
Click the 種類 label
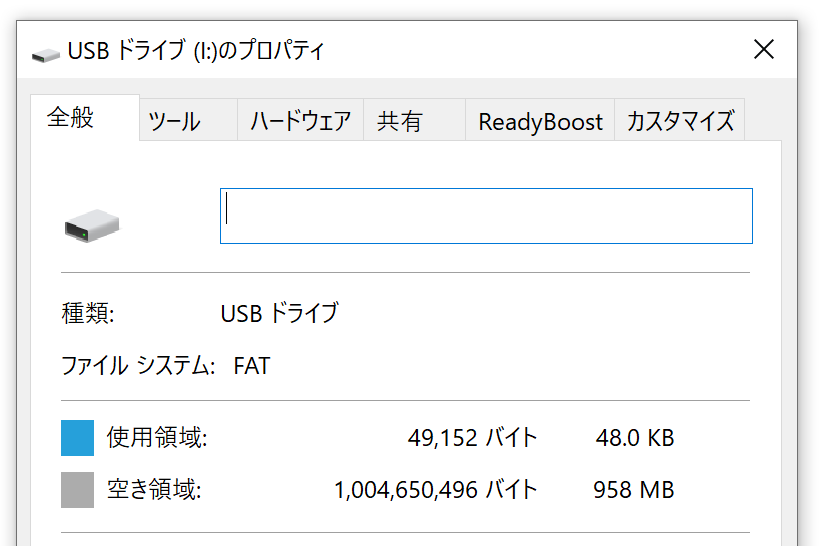[87, 313]
